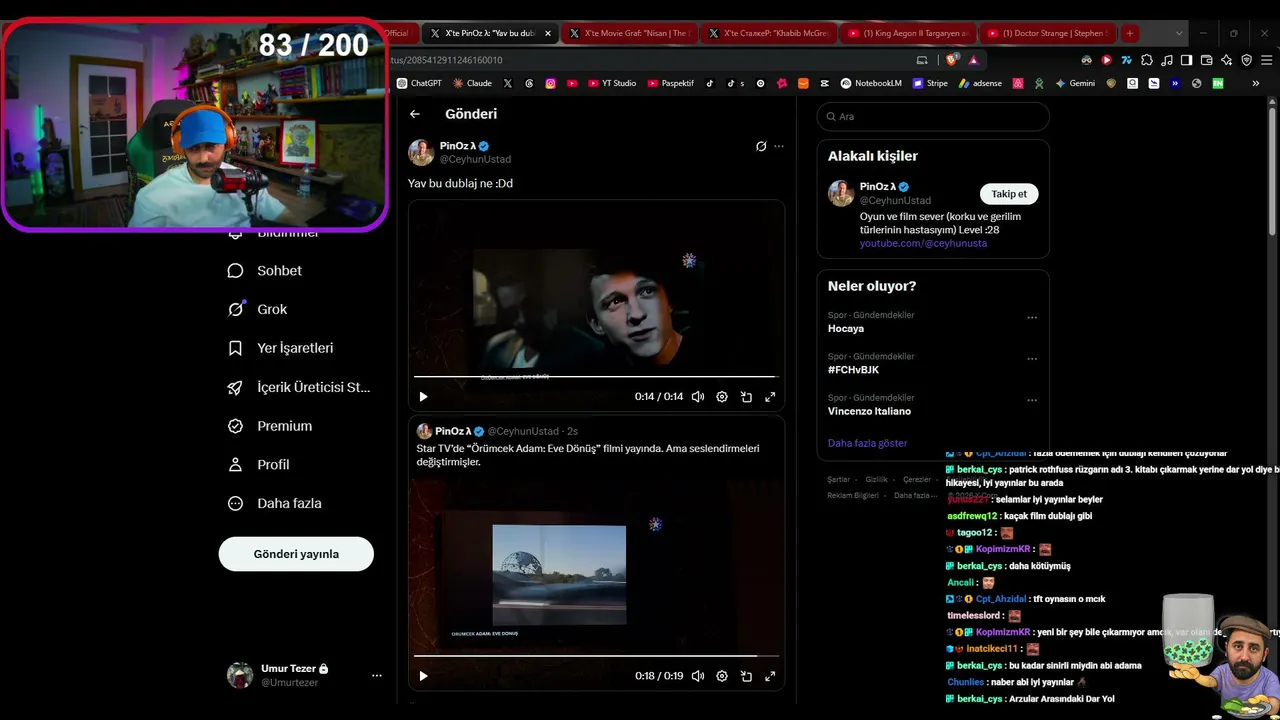Viewport: 1280px width, 720px height.
Task: Open adsense bookmark
Action: coord(980,83)
